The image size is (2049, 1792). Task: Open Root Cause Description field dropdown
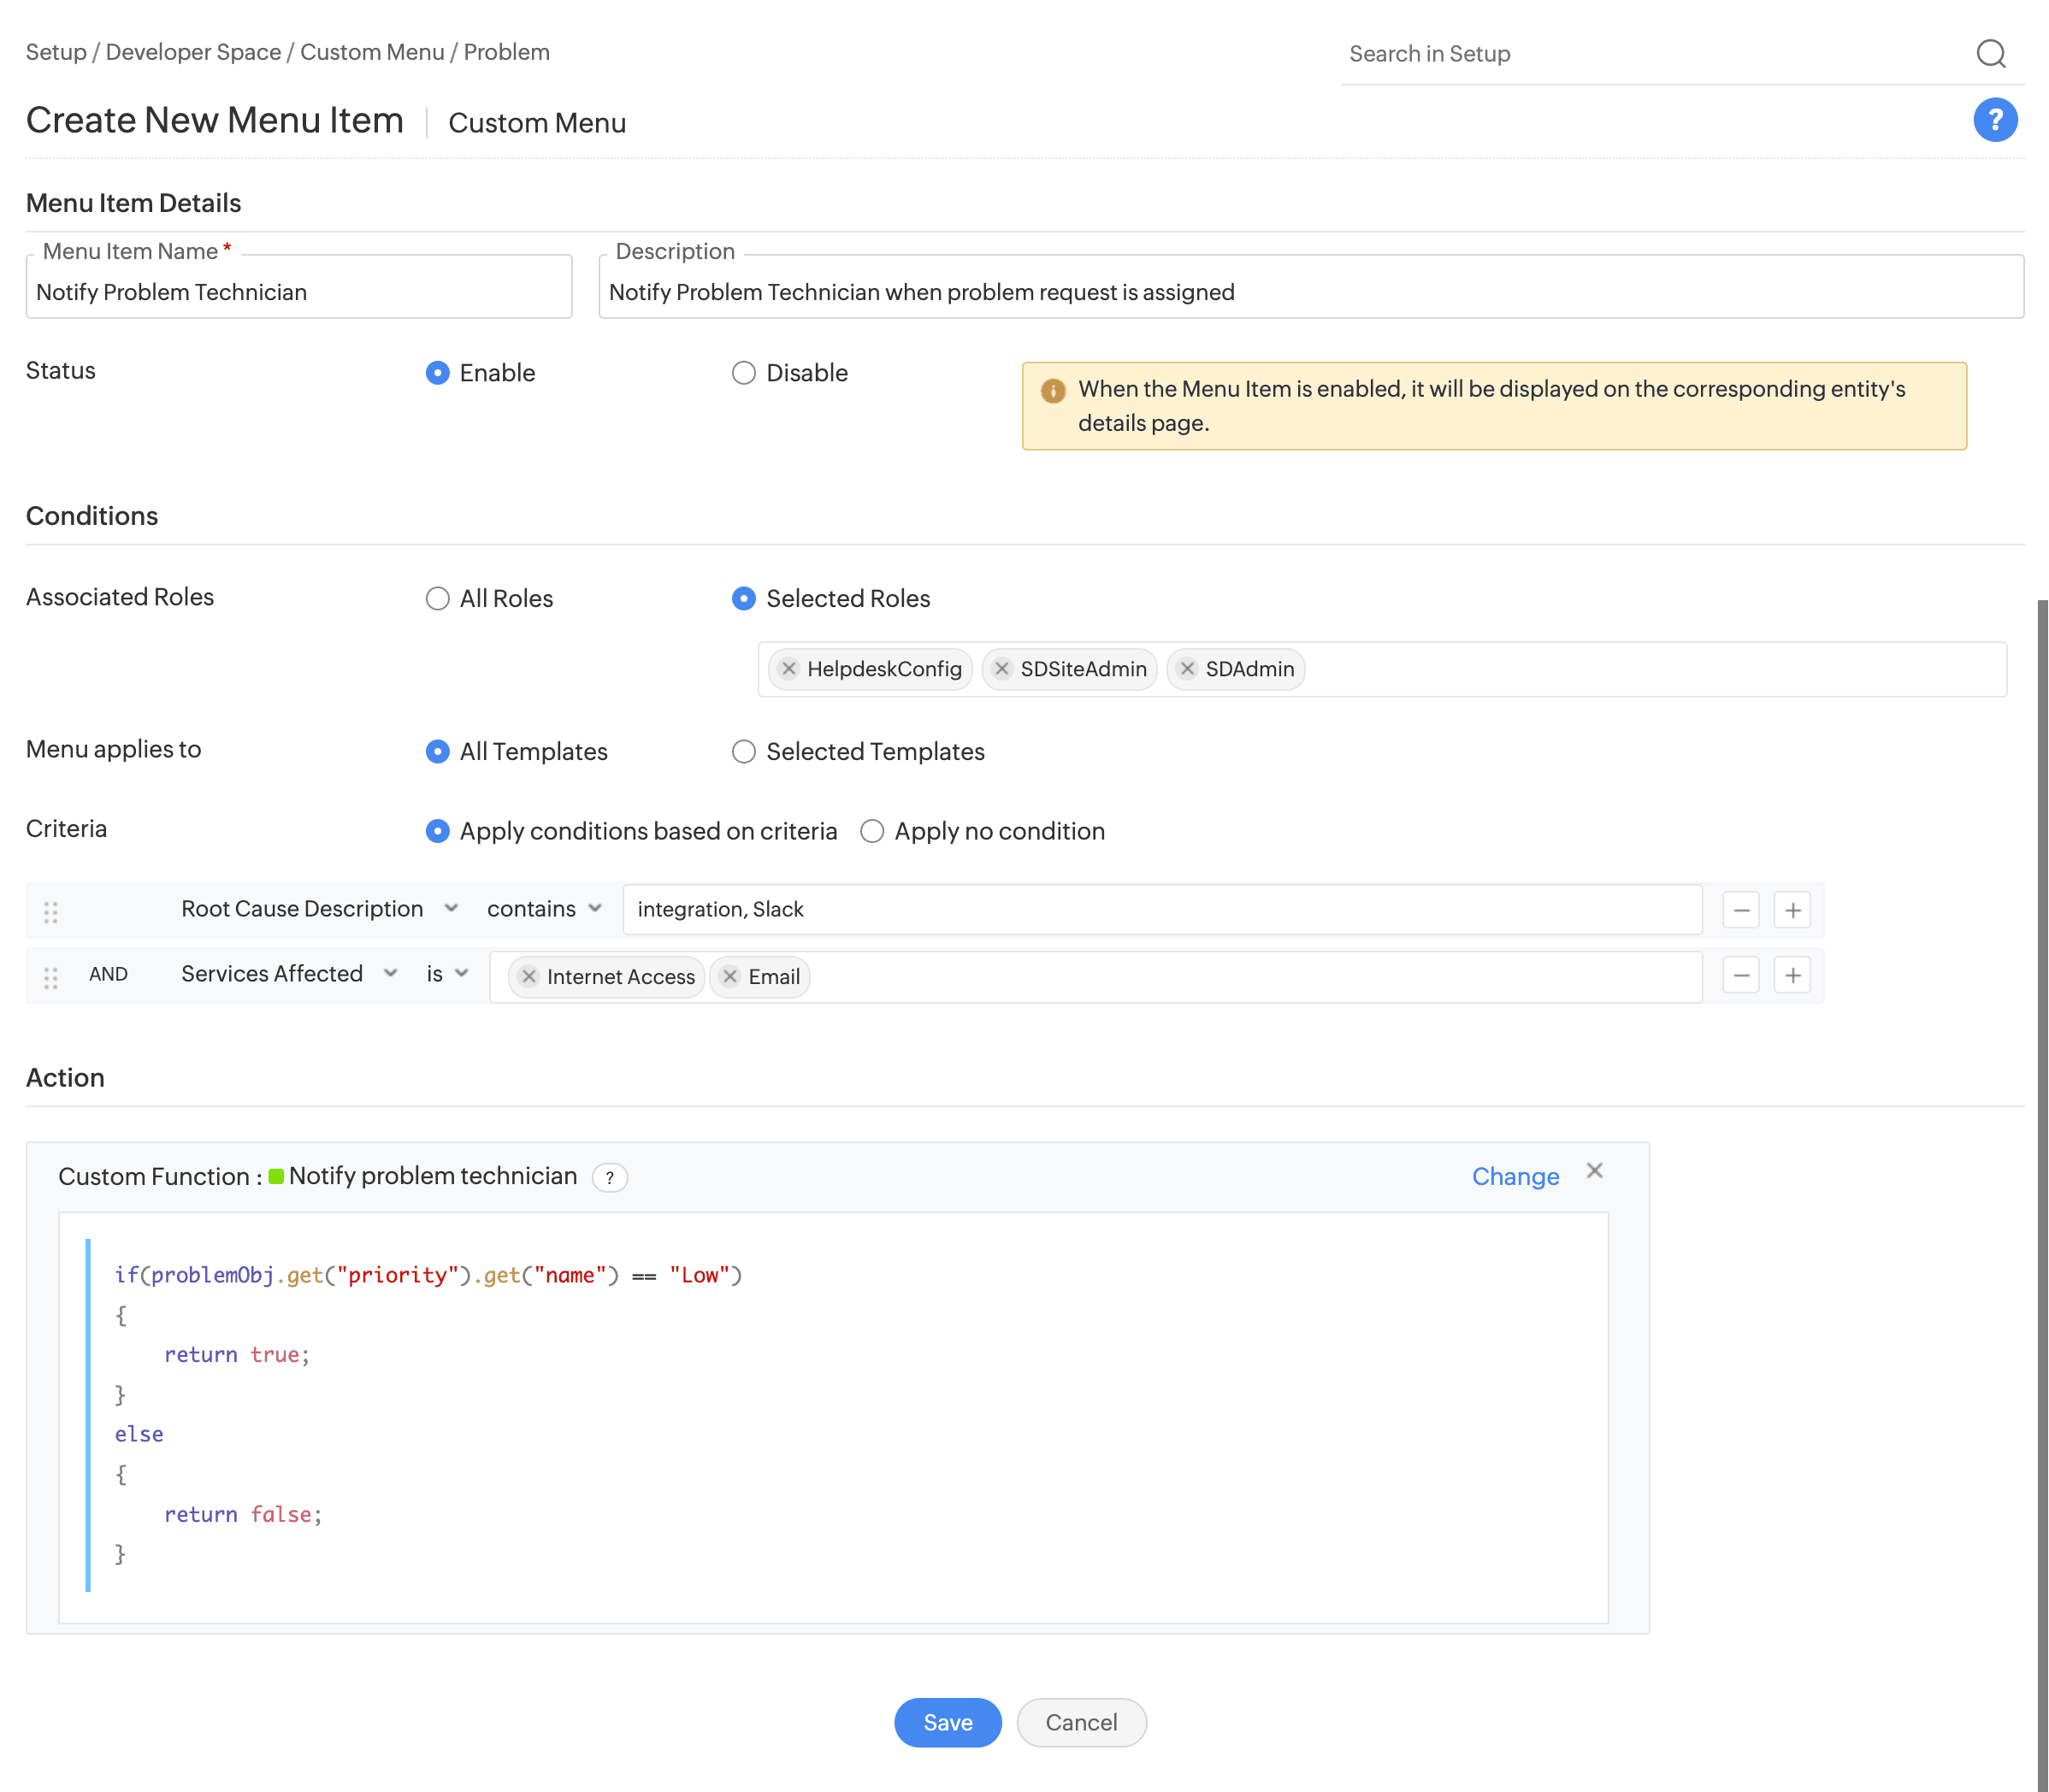318,909
